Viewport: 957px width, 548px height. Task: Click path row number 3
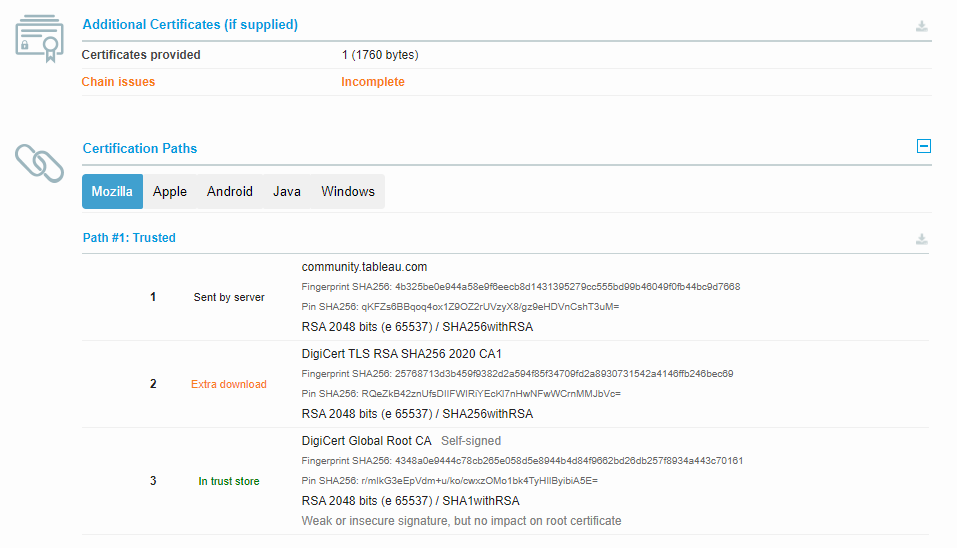point(153,481)
